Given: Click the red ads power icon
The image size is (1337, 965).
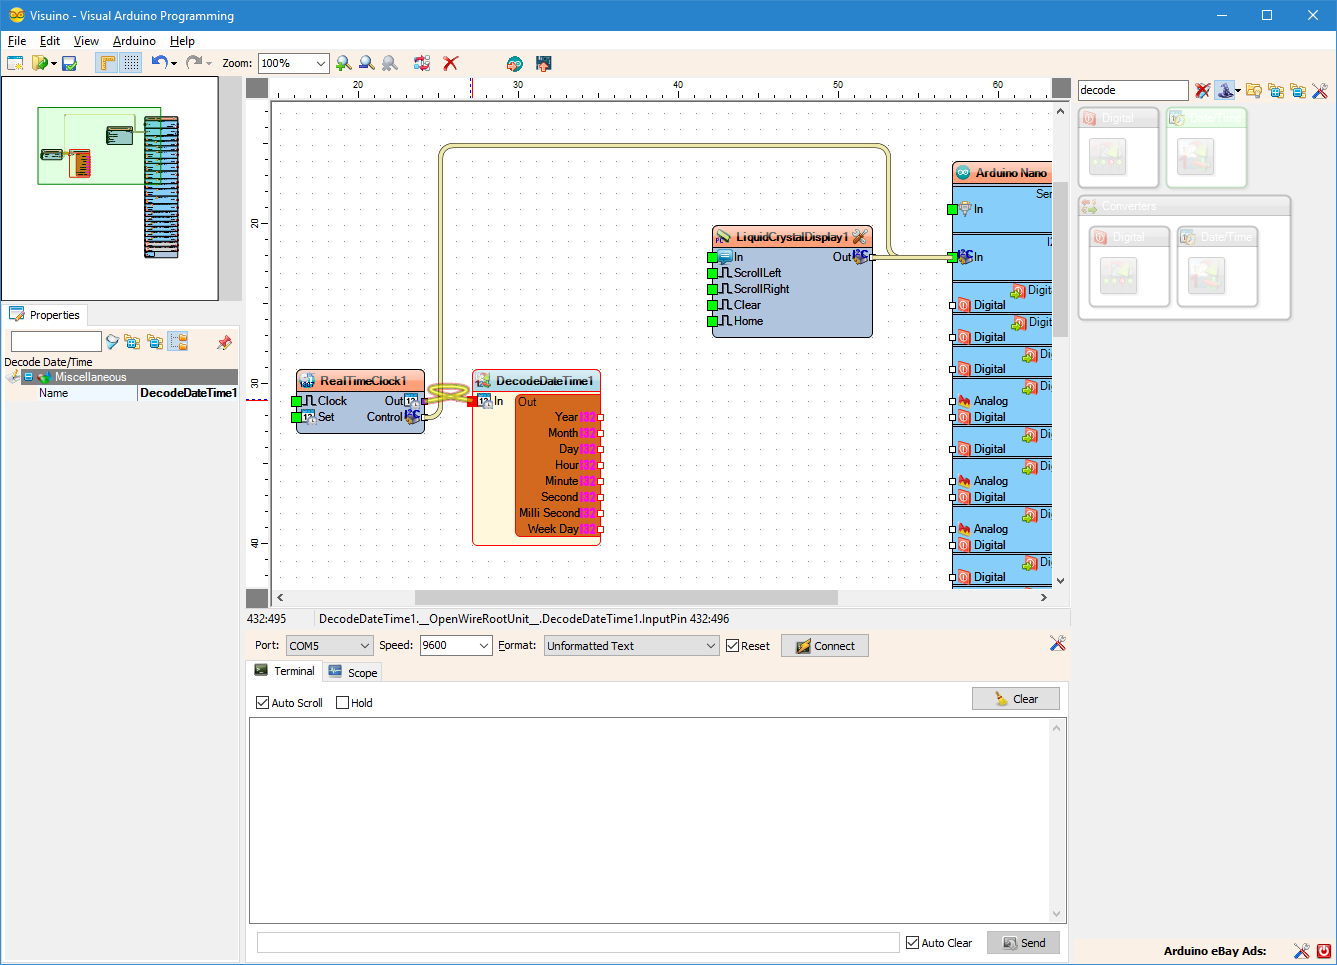Looking at the screenshot, I should tap(1324, 951).
